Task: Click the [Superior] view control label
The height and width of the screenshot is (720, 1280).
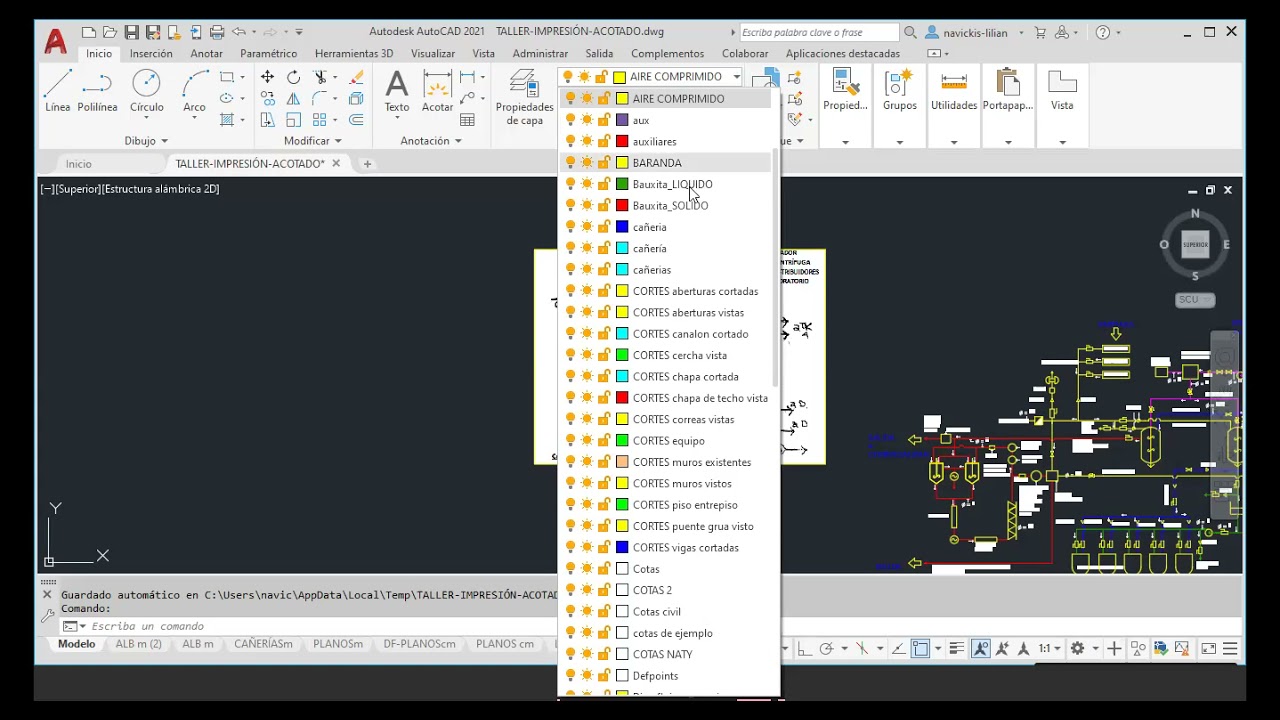Action: 78,189
